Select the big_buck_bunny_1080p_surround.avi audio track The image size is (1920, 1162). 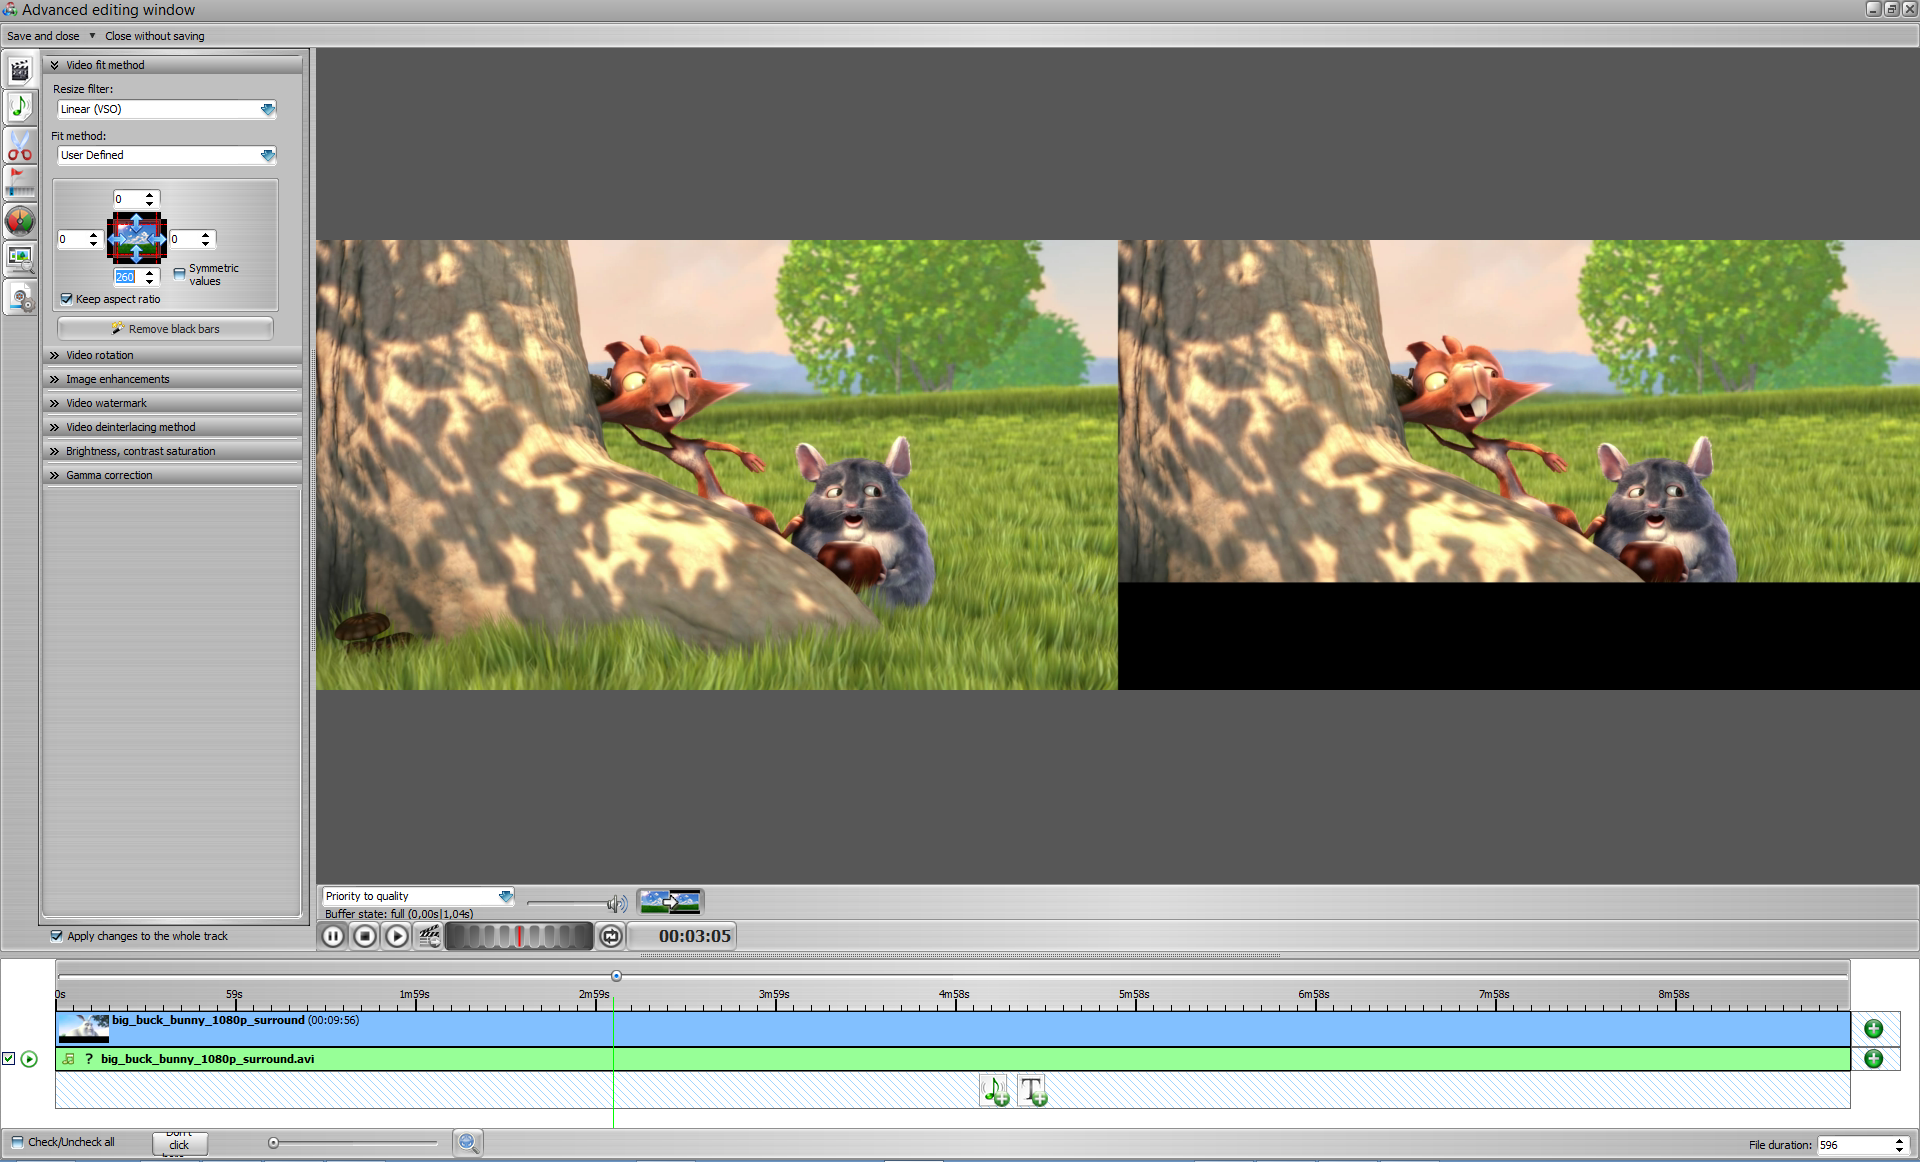(953, 1059)
